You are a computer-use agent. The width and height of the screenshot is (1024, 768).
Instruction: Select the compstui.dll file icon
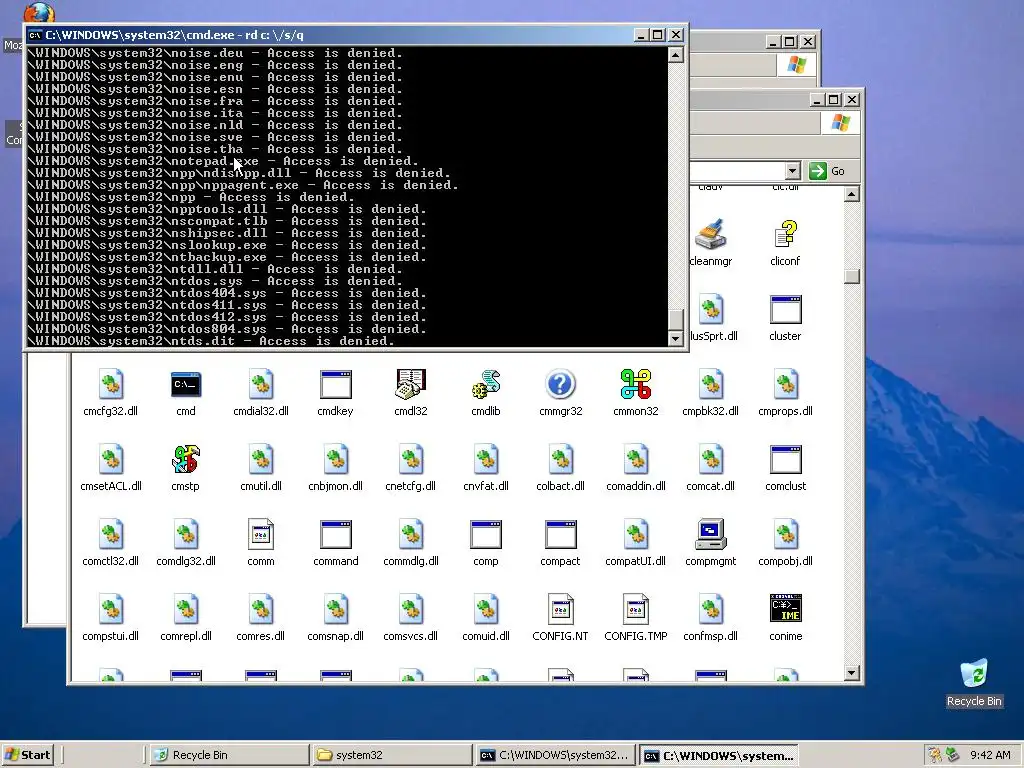110,609
